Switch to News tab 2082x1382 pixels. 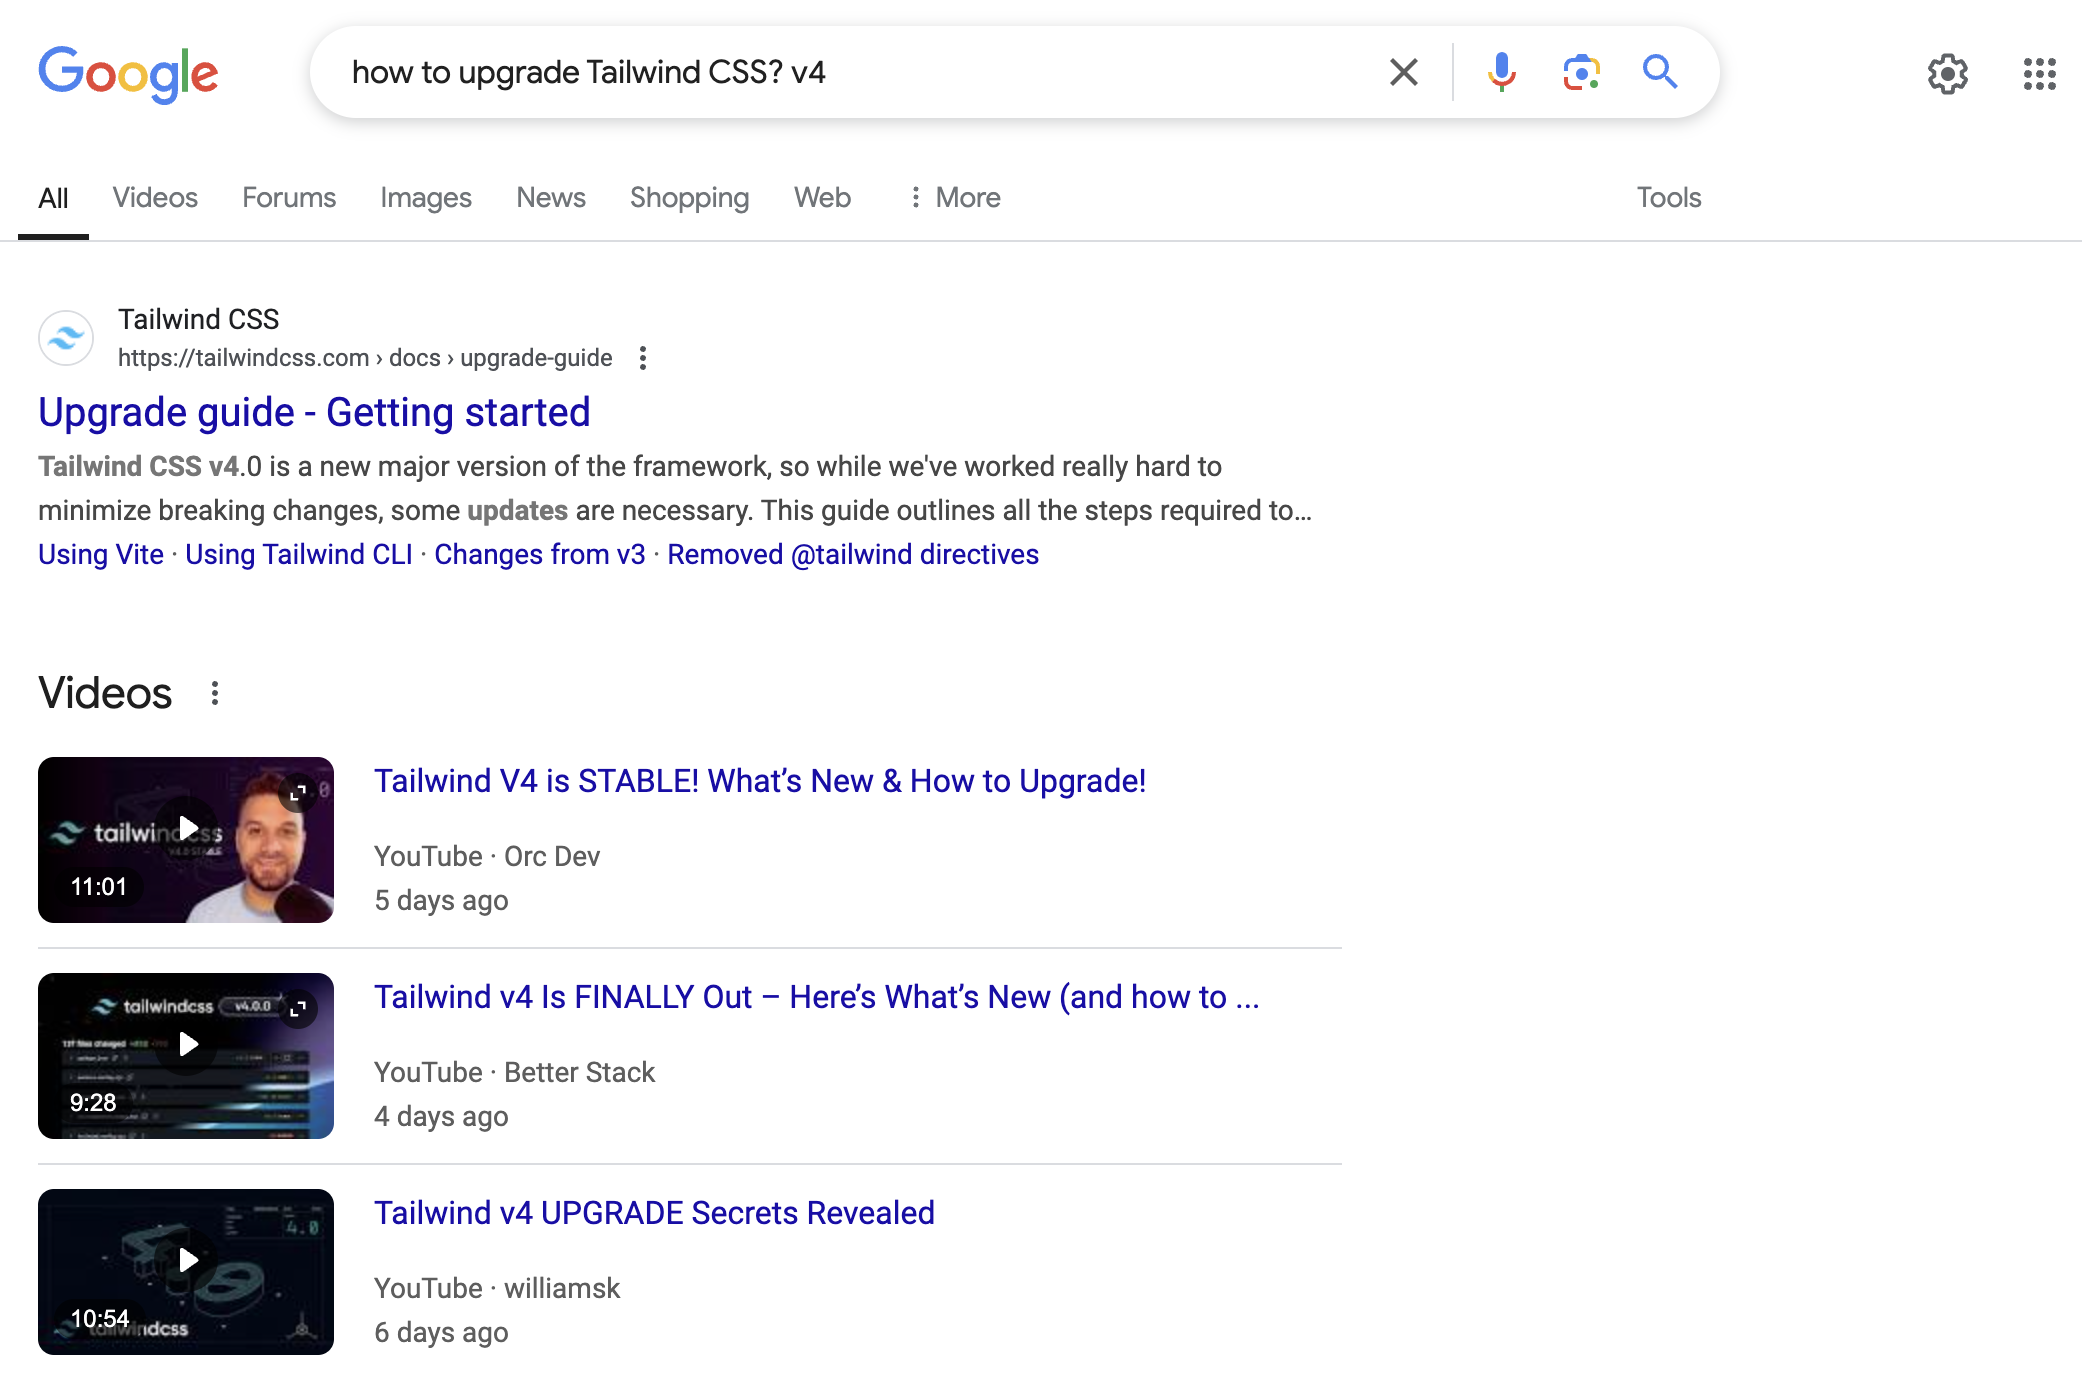[x=551, y=198]
